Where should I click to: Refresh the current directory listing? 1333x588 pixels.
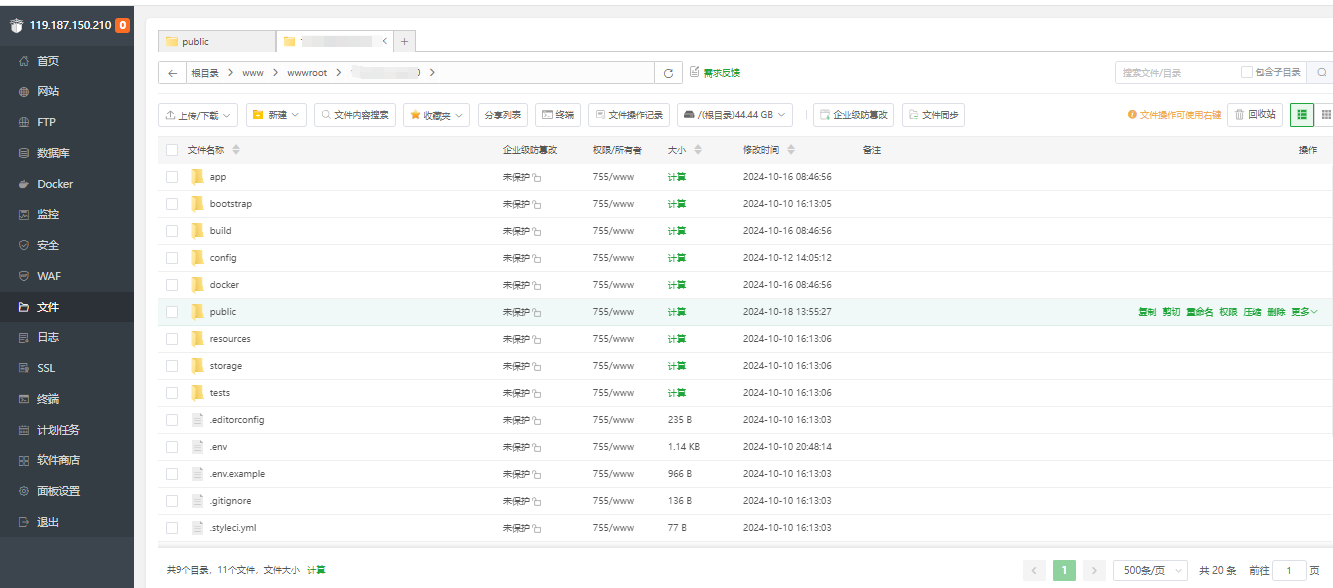click(669, 73)
